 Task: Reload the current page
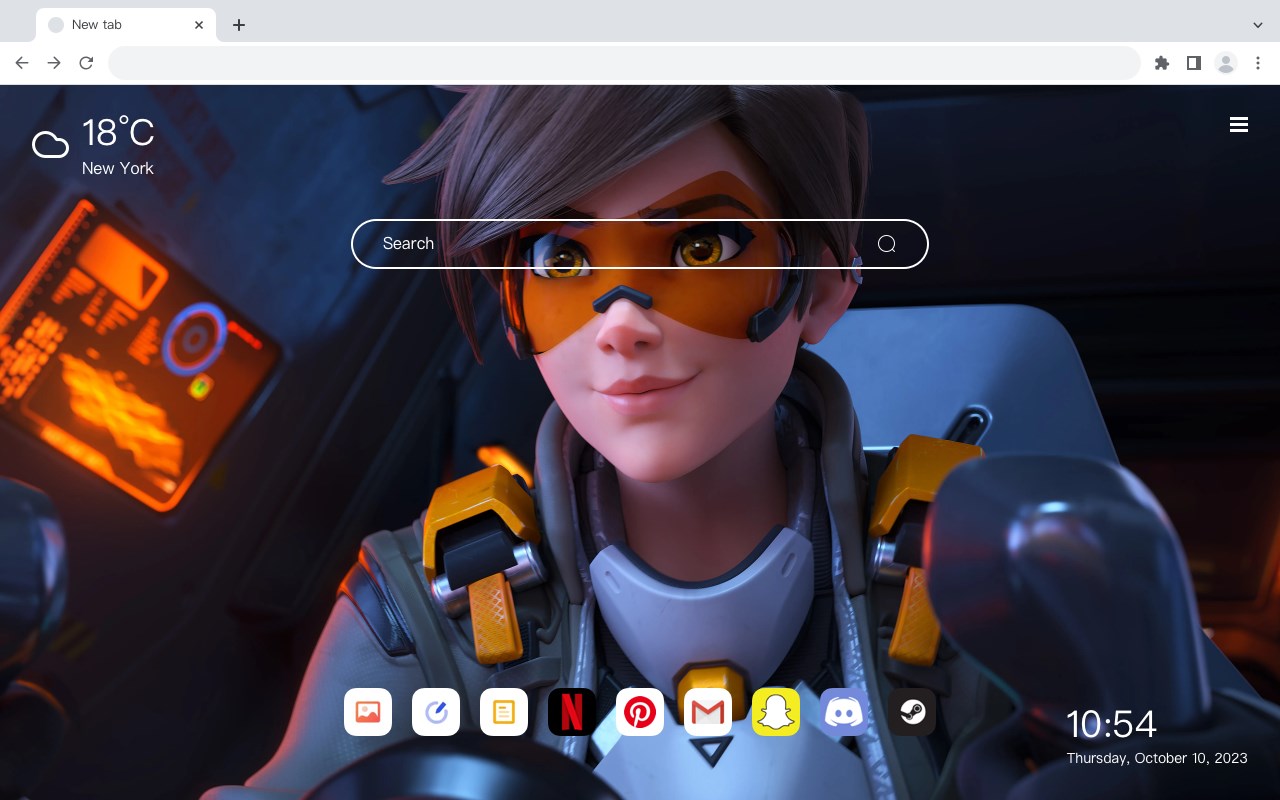tap(86, 63)
